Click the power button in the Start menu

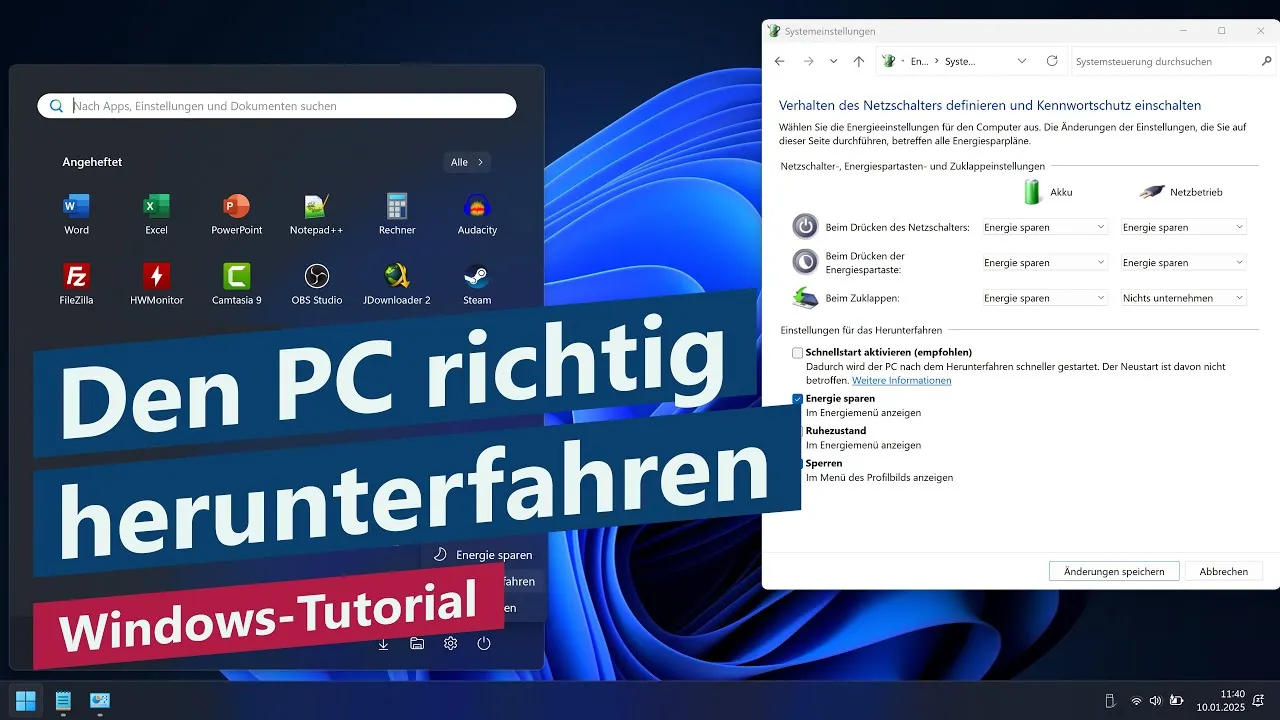click(484, 644)
